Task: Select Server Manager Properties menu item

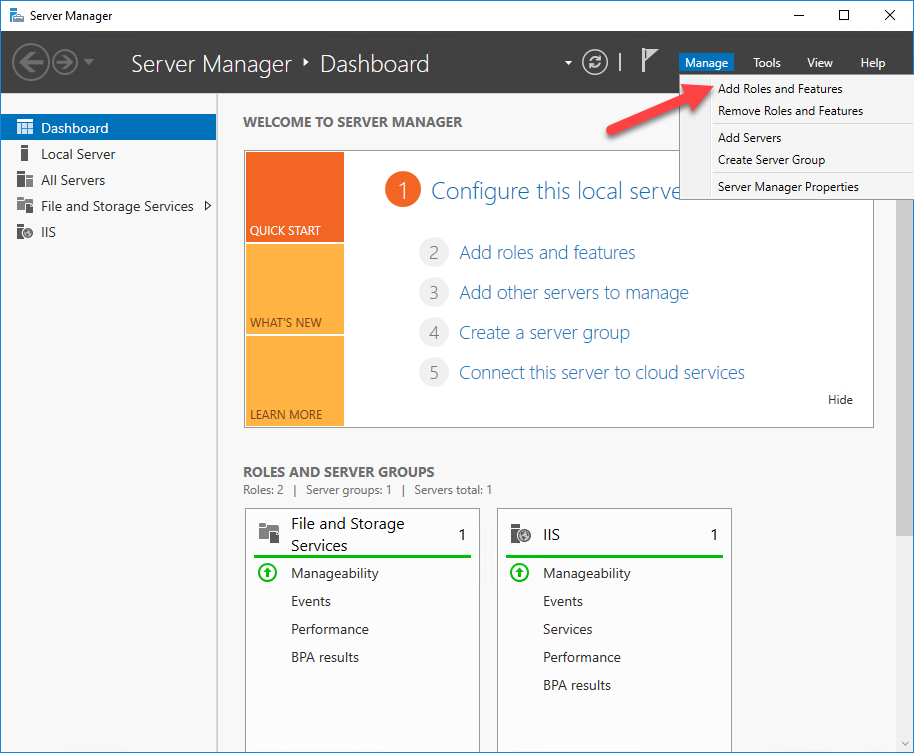Action: click(x=788, y=187)
